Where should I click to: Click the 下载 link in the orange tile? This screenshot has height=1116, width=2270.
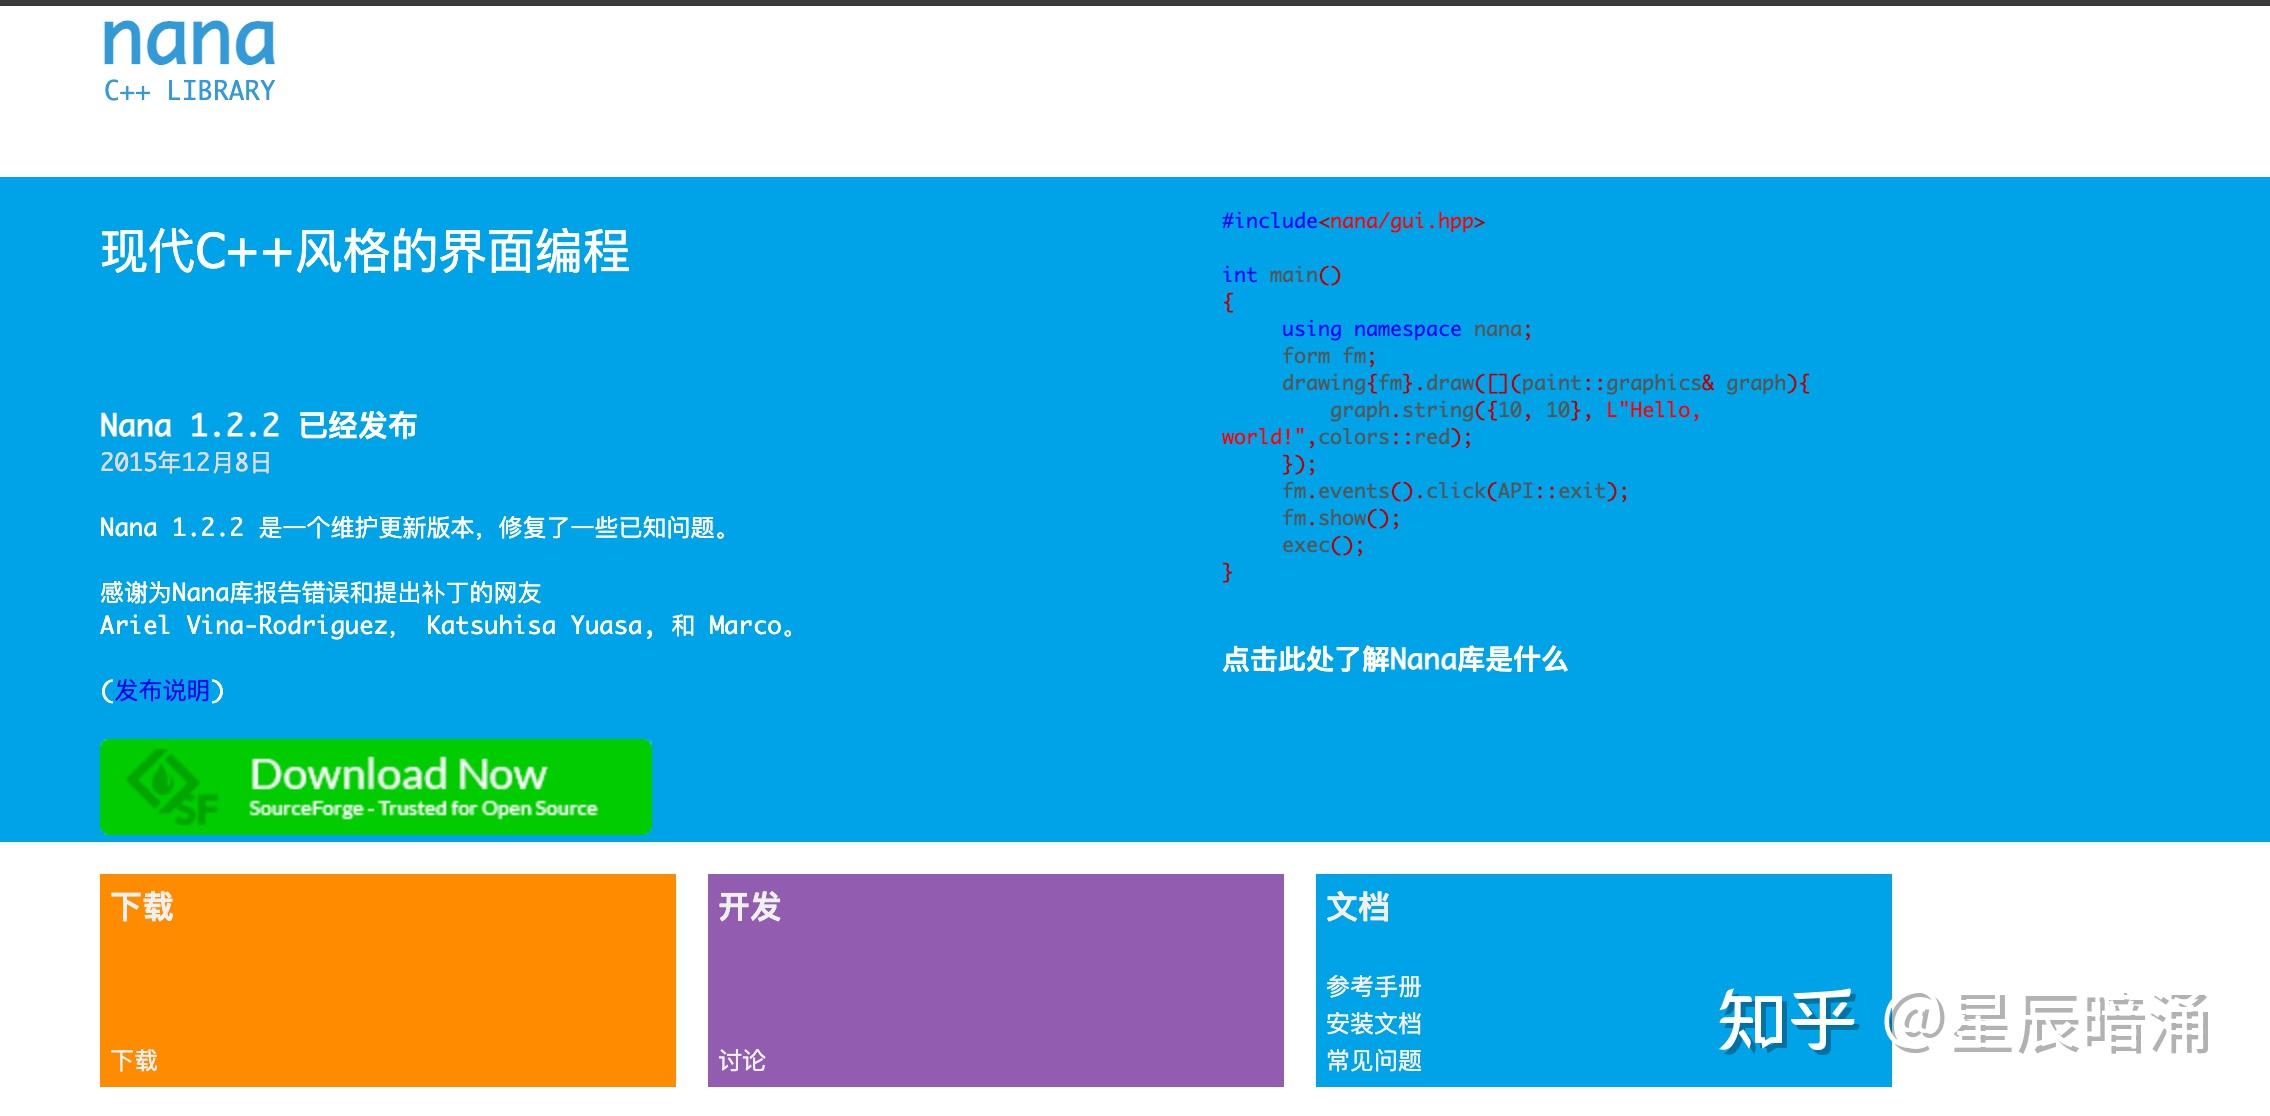tap(136, 1060)
